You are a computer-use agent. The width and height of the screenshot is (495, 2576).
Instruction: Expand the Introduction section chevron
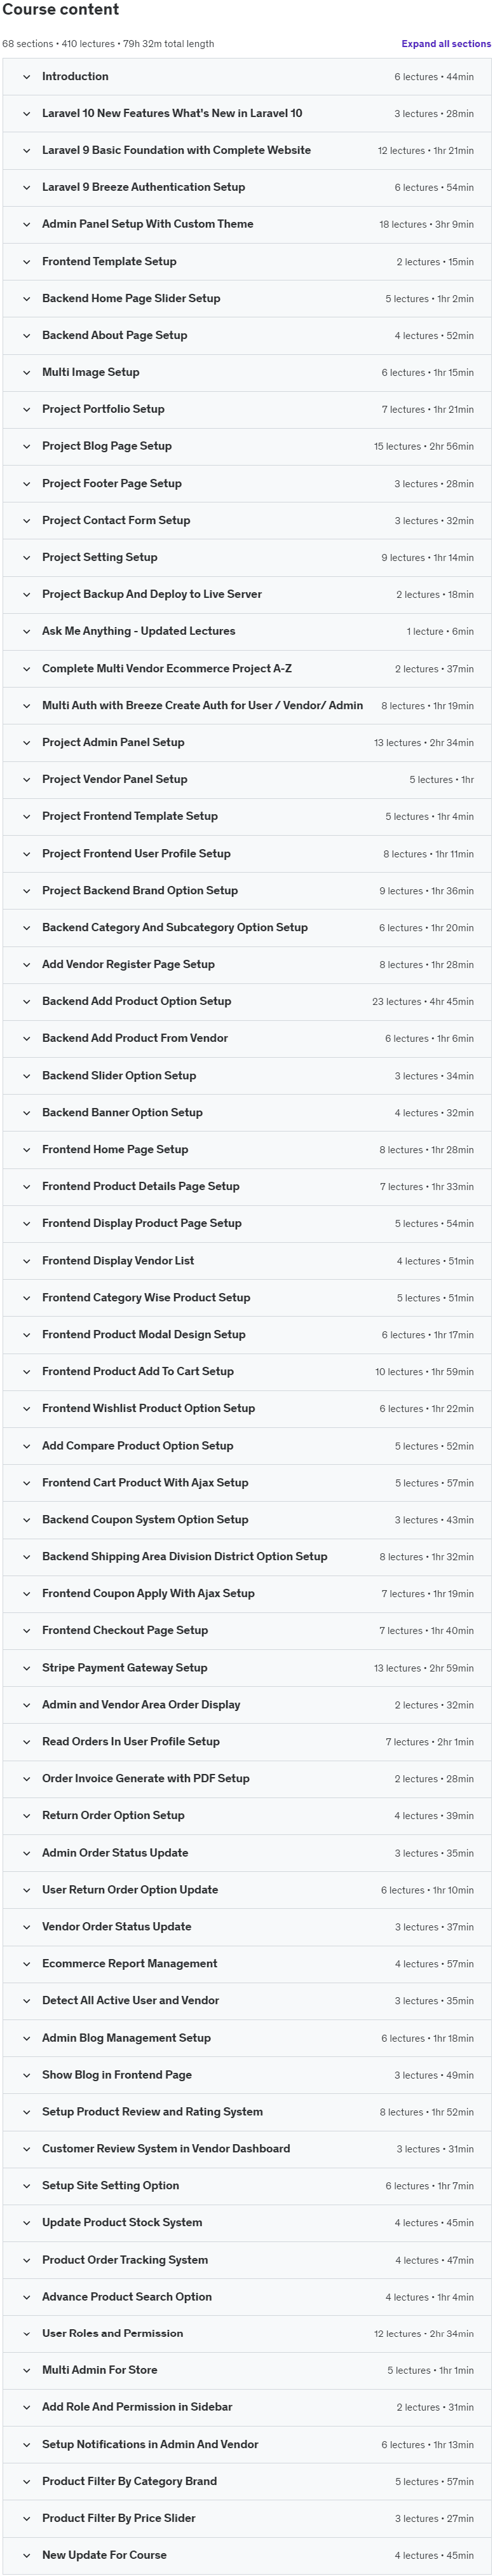click(27, 77)
